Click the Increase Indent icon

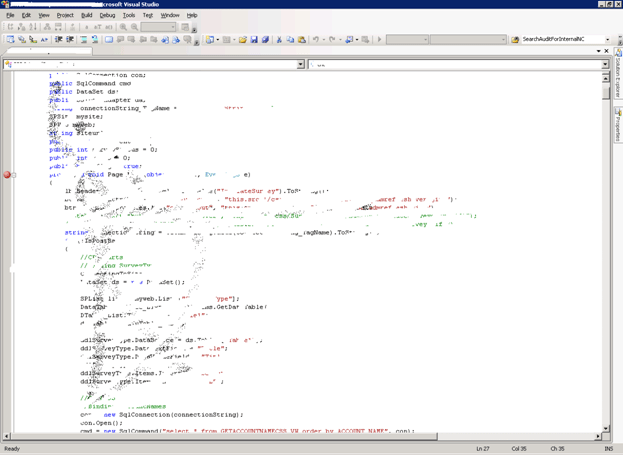(70, 39)
